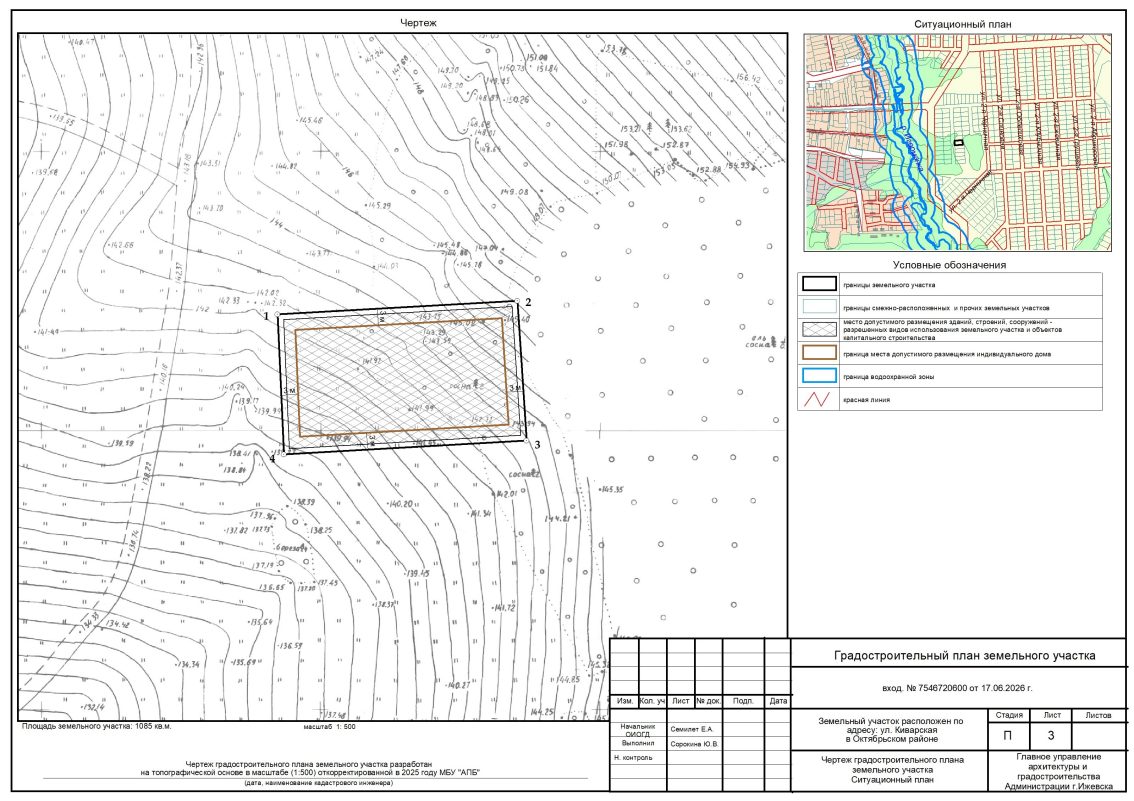Click 'Главное управление архитектуры' organization block
The image size is (1134, 801).
pyautogui.click(x=1058, y=771)
